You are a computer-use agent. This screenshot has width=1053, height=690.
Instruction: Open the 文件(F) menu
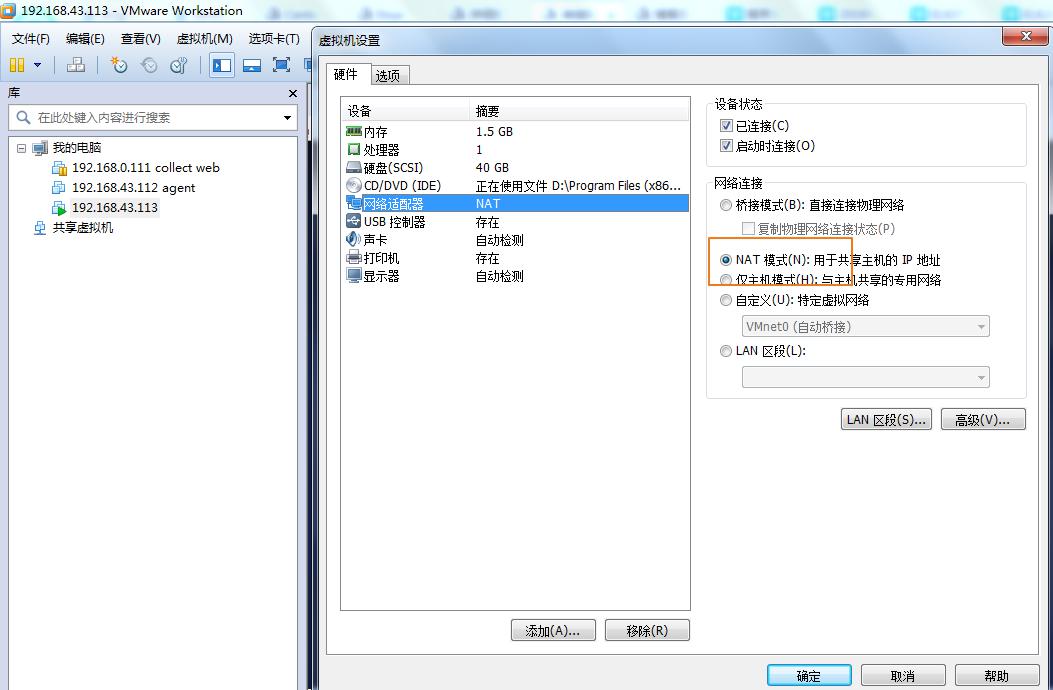point(31,39)
